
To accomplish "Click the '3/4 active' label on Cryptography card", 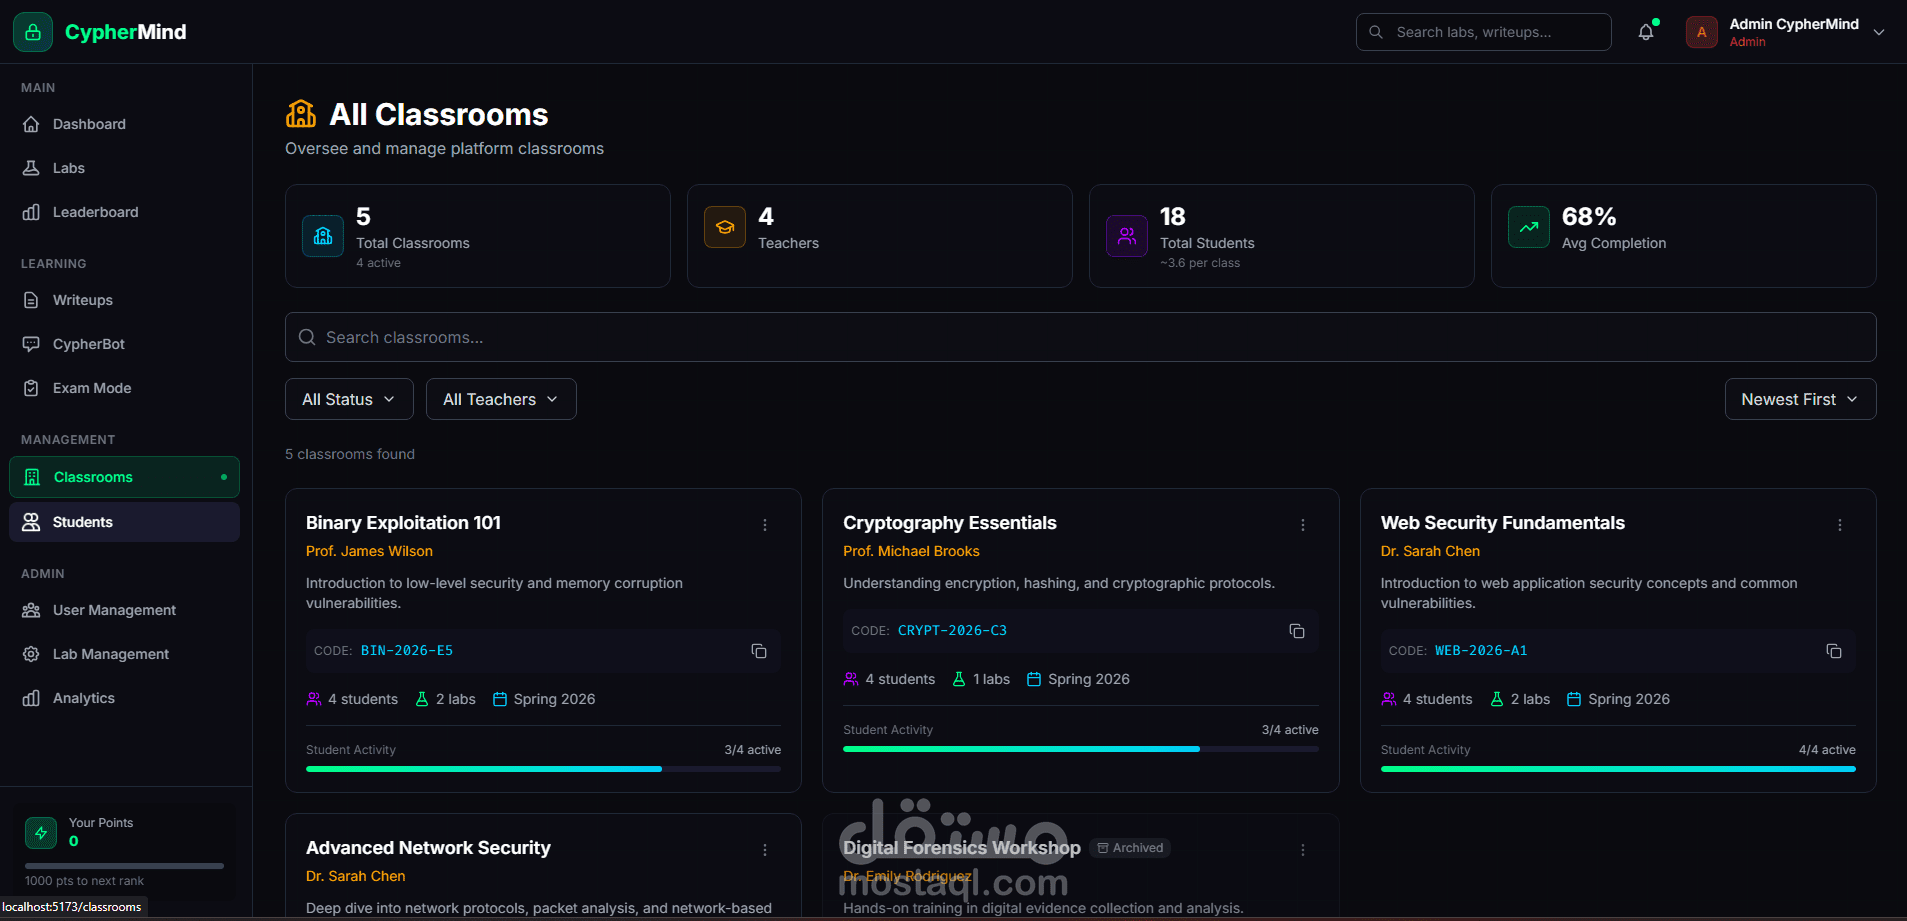I will pos(1290,730).
